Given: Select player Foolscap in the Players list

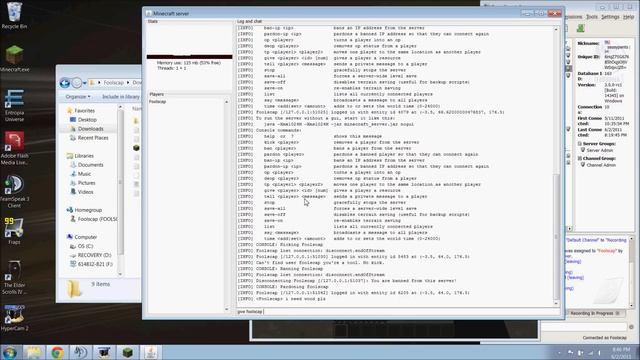Looking at the screenshot, I should (158, 101).
